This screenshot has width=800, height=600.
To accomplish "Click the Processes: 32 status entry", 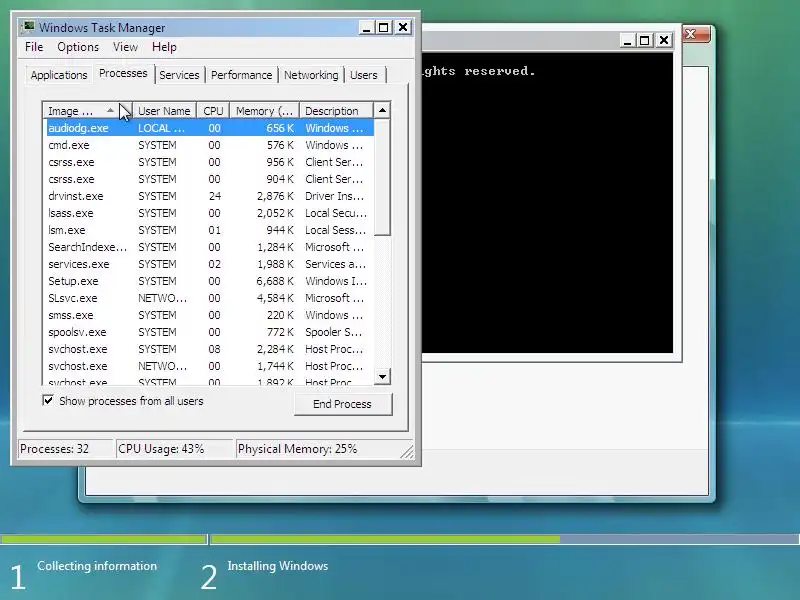I will click(65, 449).
